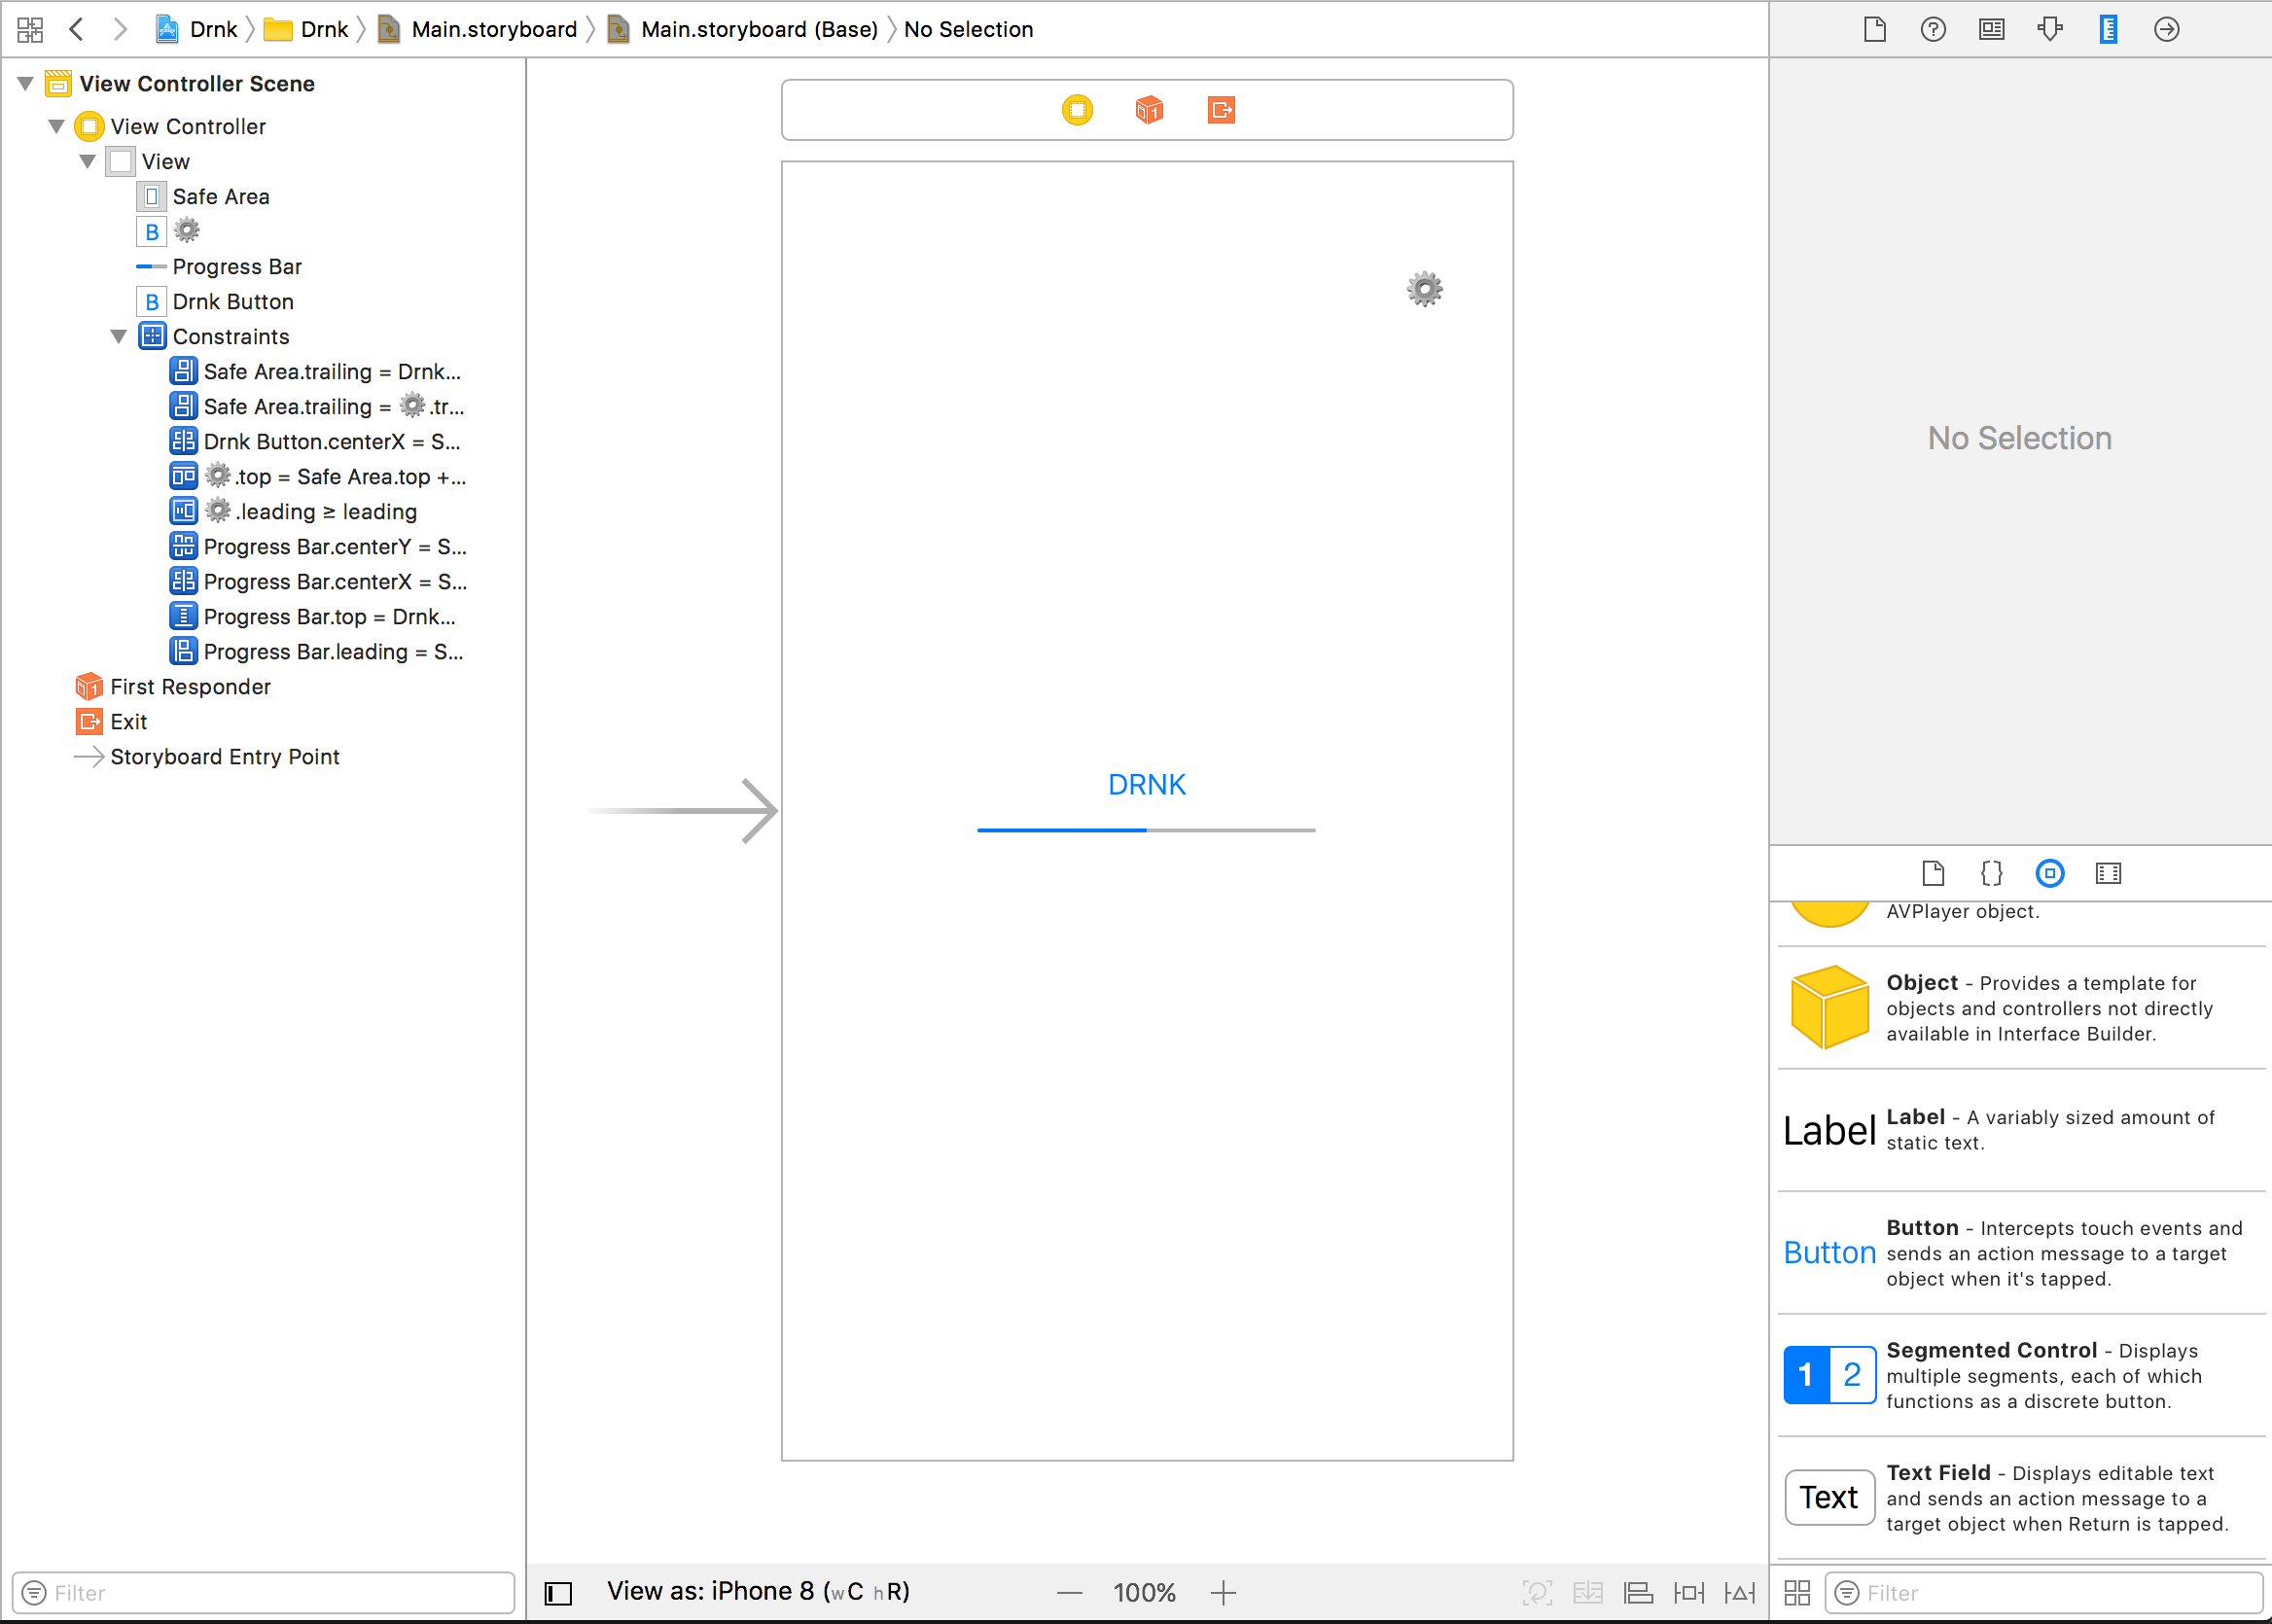
Task: Click the 100% zoom level
Action: point(1144,1592)
